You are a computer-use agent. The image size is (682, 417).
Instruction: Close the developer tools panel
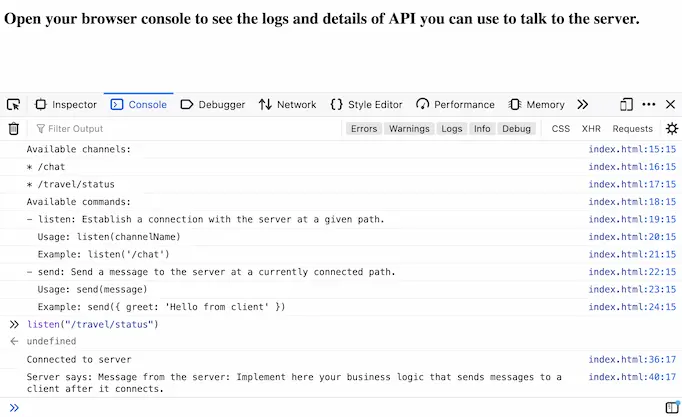[x=671, y=104]
